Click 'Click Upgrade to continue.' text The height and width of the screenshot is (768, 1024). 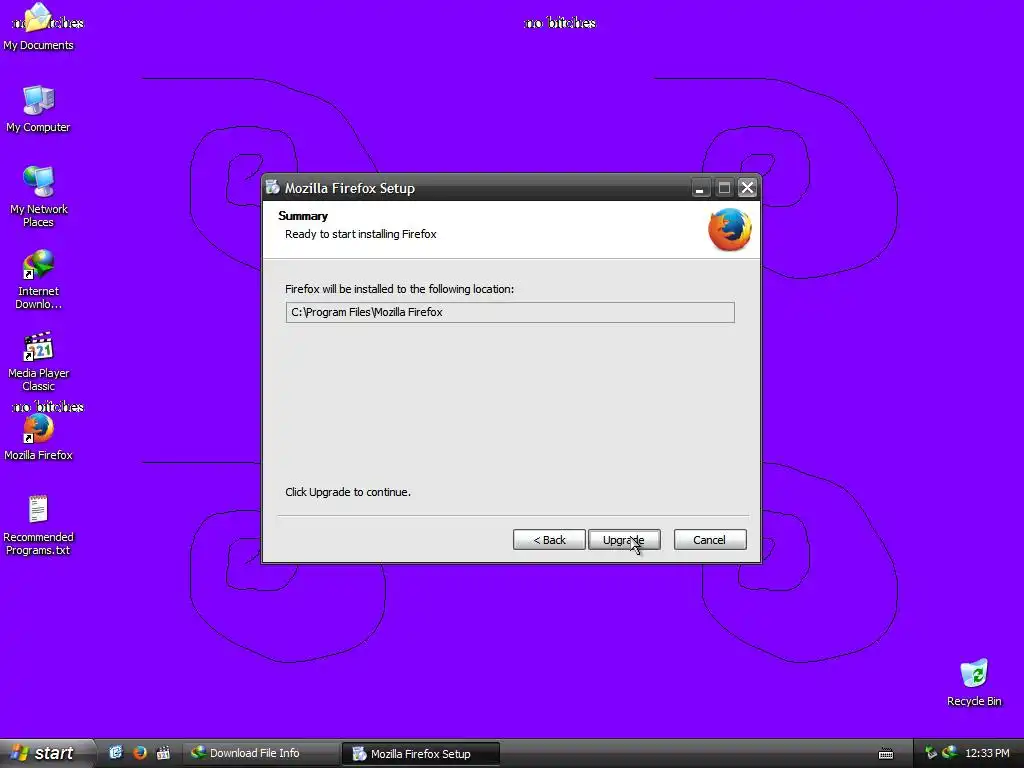click(348, 492)
